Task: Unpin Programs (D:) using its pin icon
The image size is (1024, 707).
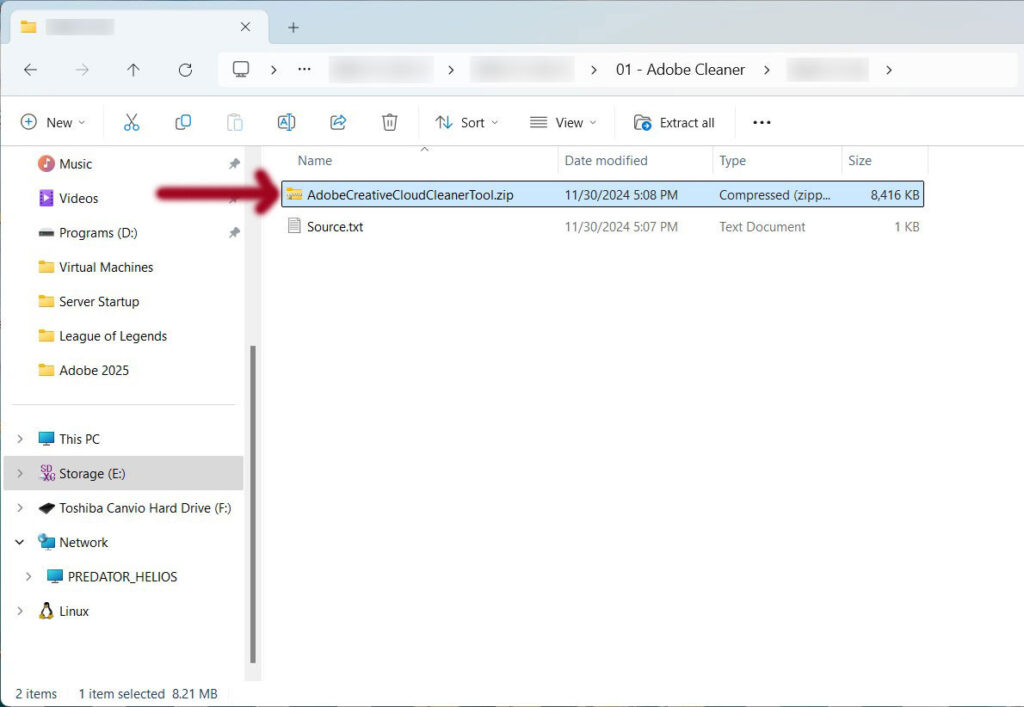Action: 234,232
